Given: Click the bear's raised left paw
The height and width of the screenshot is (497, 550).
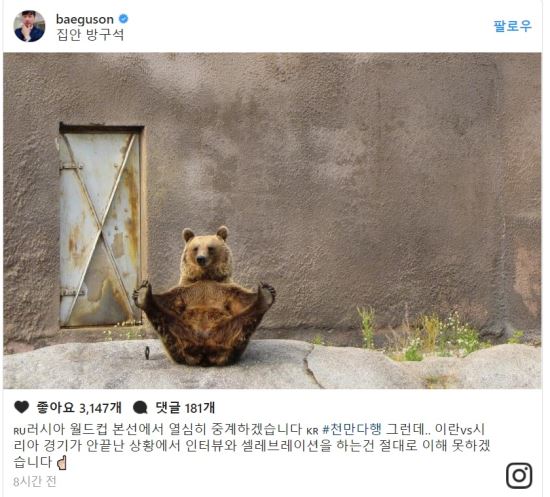Looking at the screenshot, I should (x=267, y=292).
